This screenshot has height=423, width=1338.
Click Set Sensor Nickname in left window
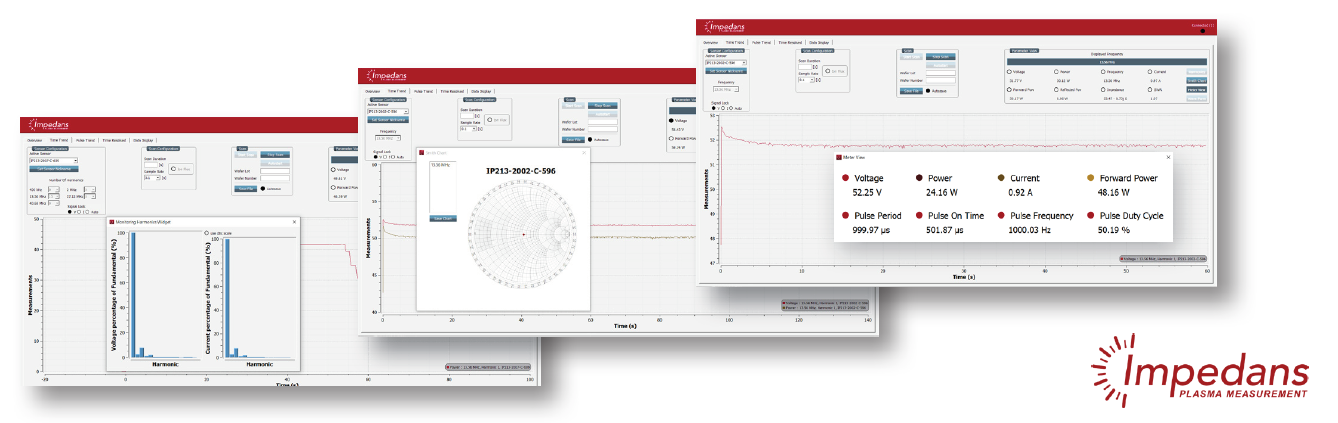[54, 169]
